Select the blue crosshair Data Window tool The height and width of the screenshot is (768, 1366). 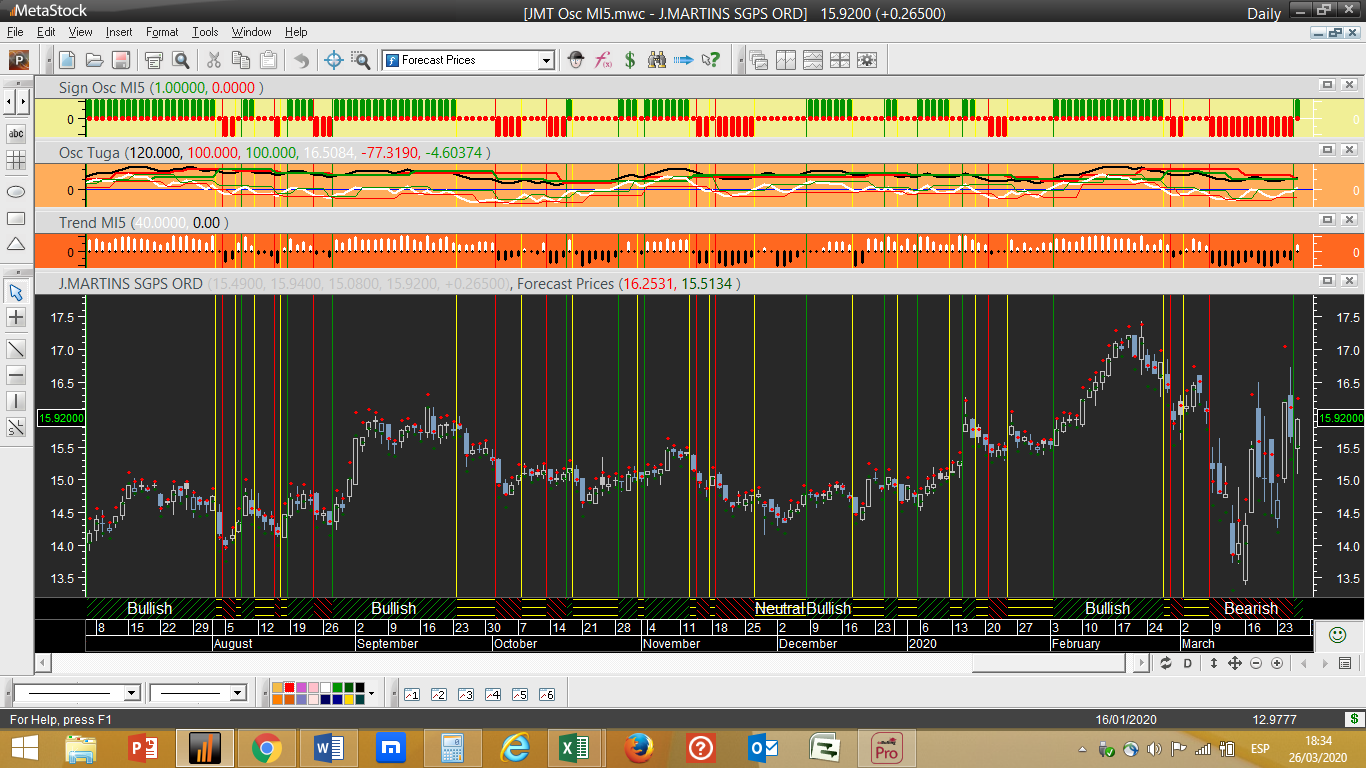coord(335,60)
